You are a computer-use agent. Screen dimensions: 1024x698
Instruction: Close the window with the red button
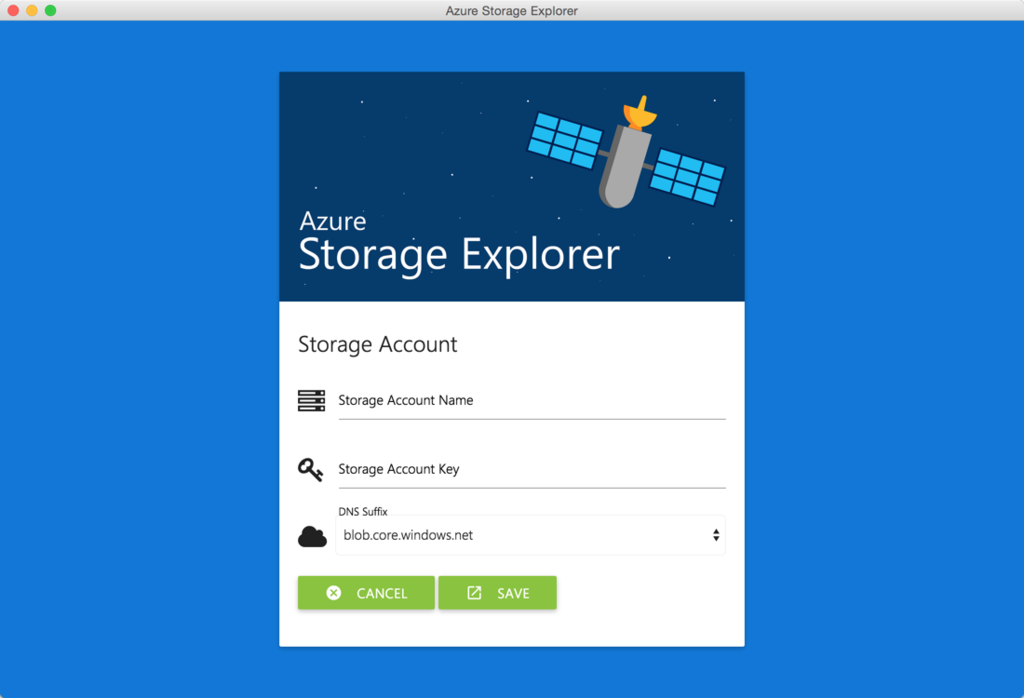tap(13, 10)
